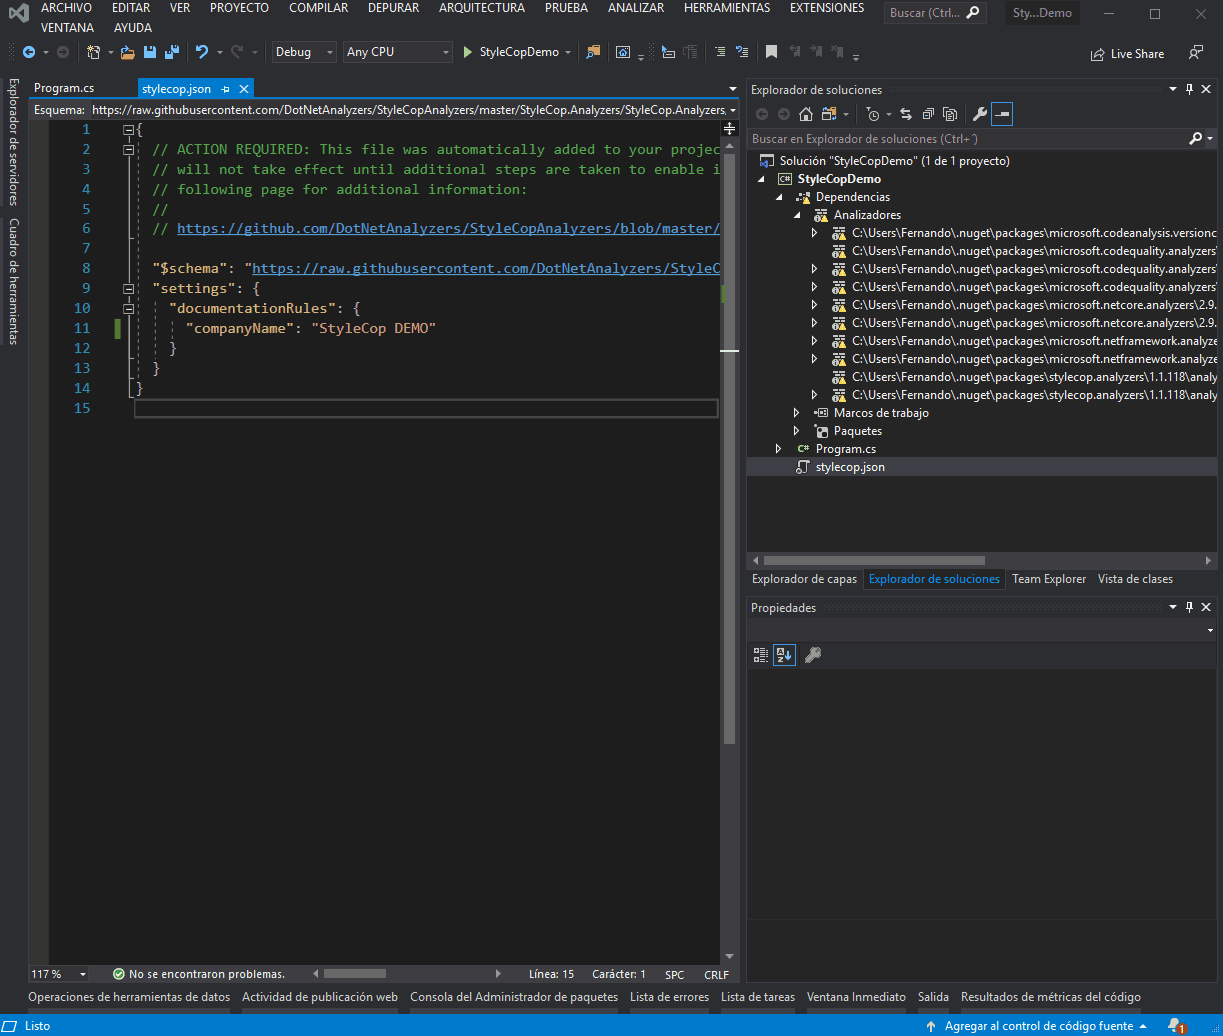
Task: Undo the last edit with the undo arrow
Action: pos(202,52)
